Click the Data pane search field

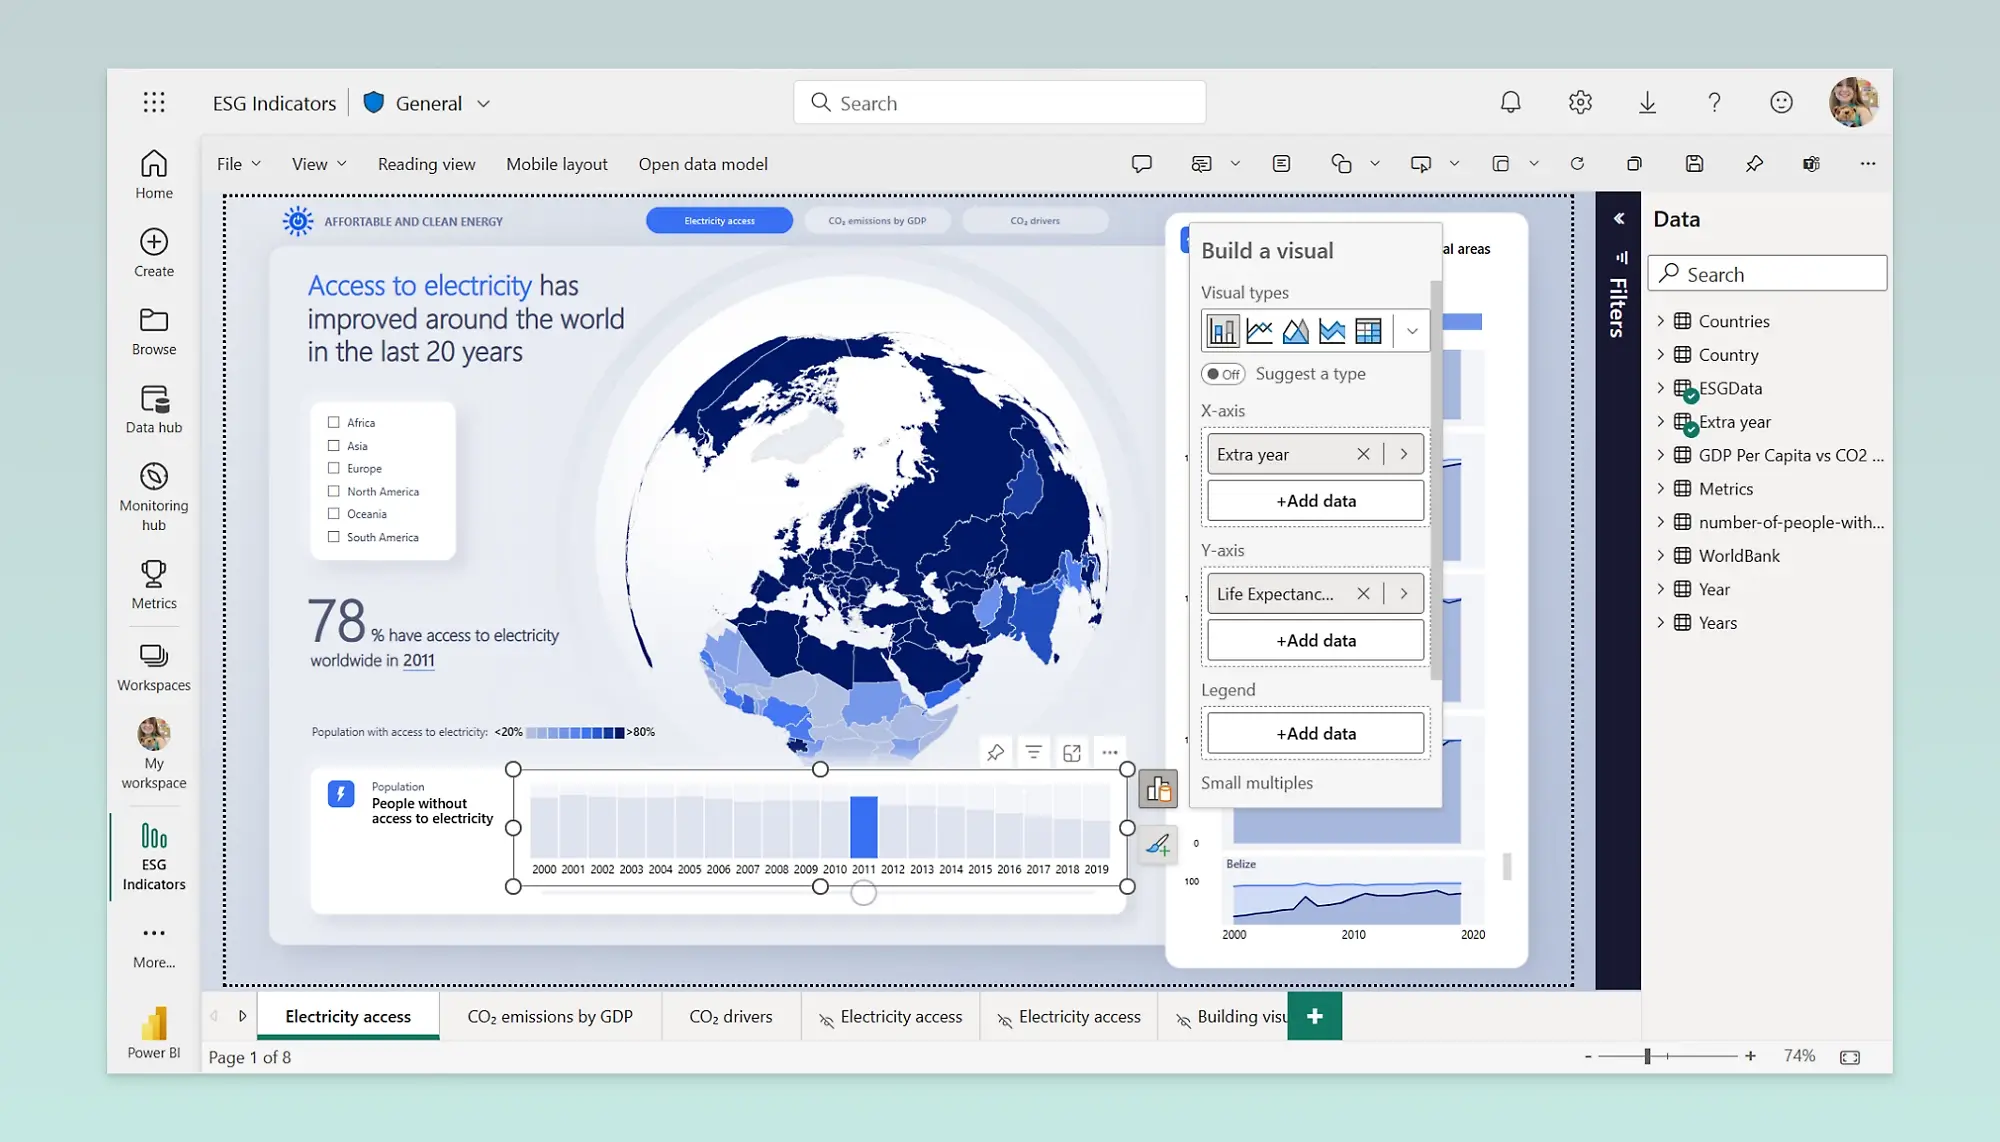click(x=1767, y=273)
